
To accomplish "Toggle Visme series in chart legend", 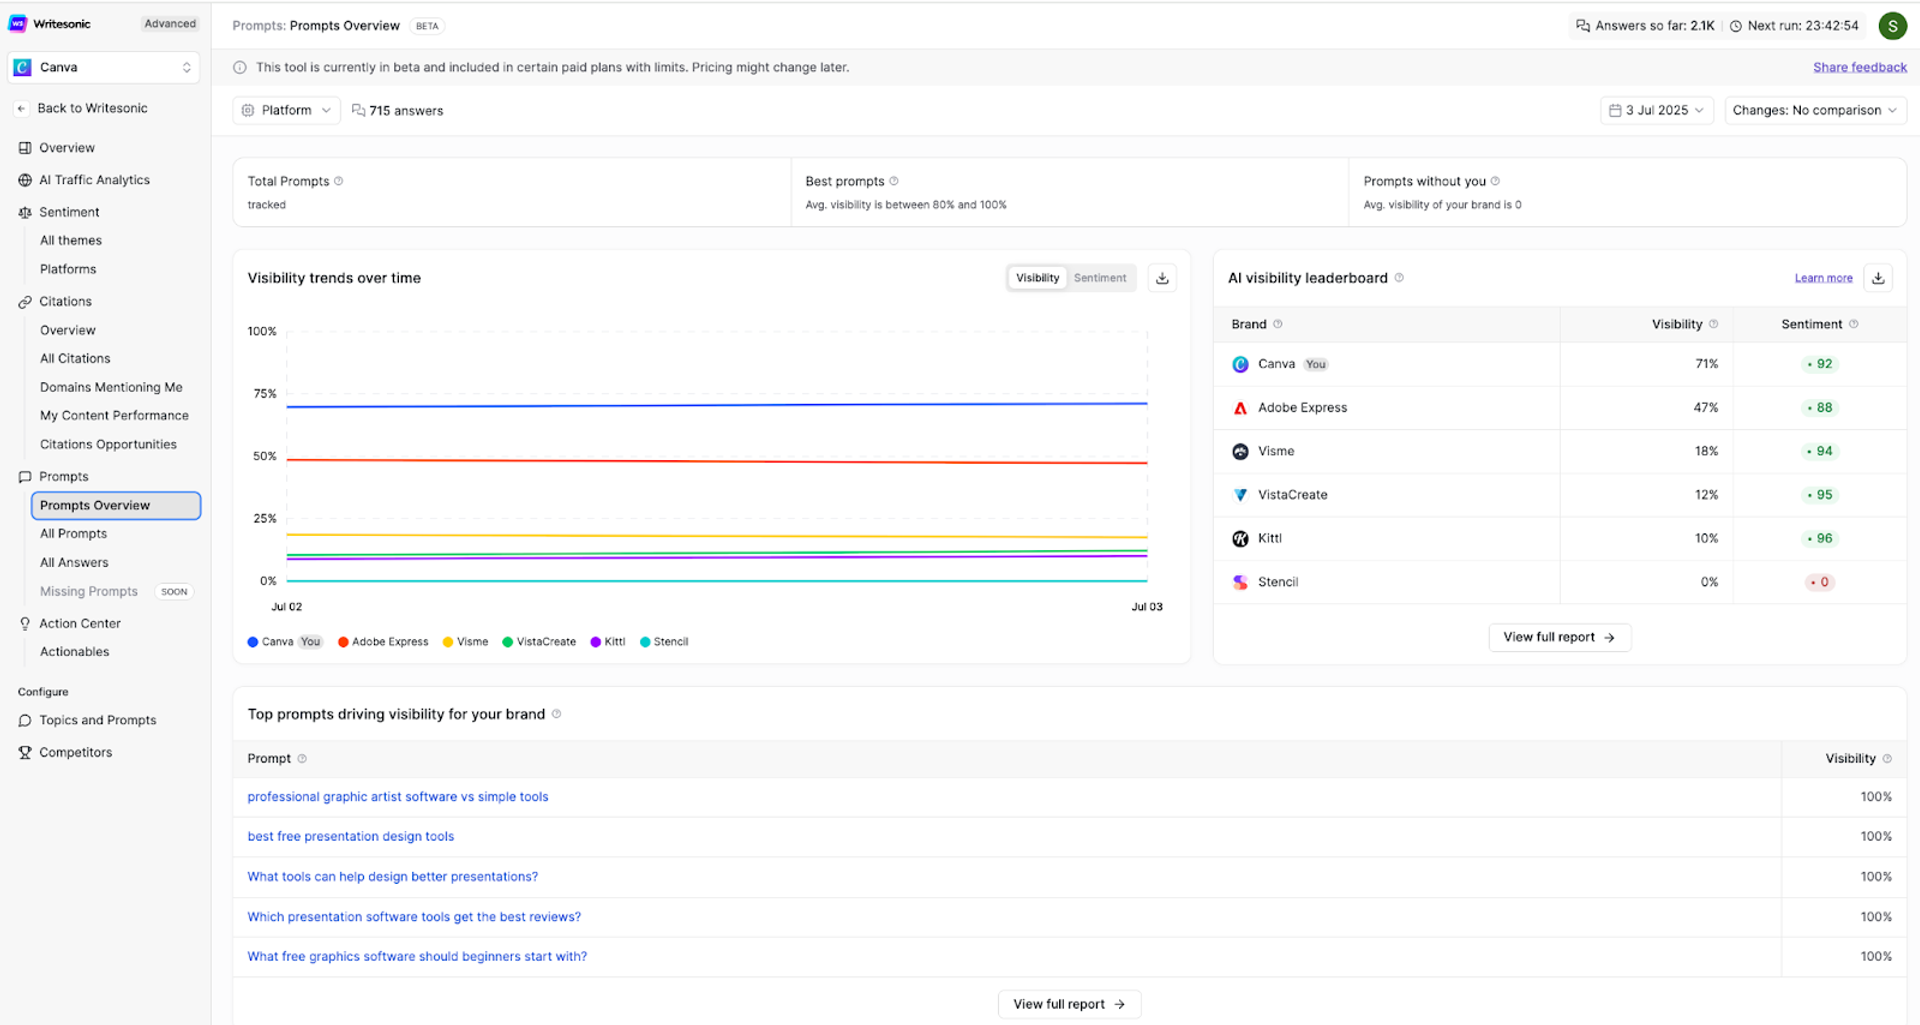I will (465, 642).
